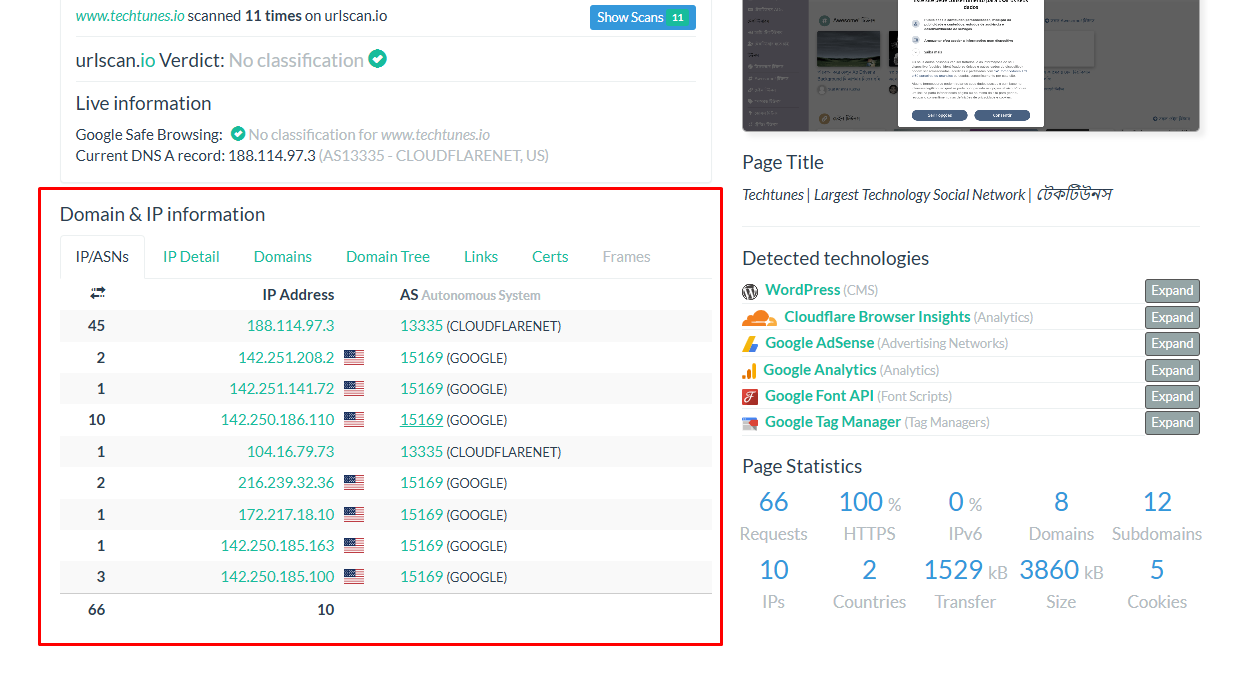Viewport: 1245px width, 678px height.
Task: Switch to the IP Detail tab
Action: tap(191, 256)
